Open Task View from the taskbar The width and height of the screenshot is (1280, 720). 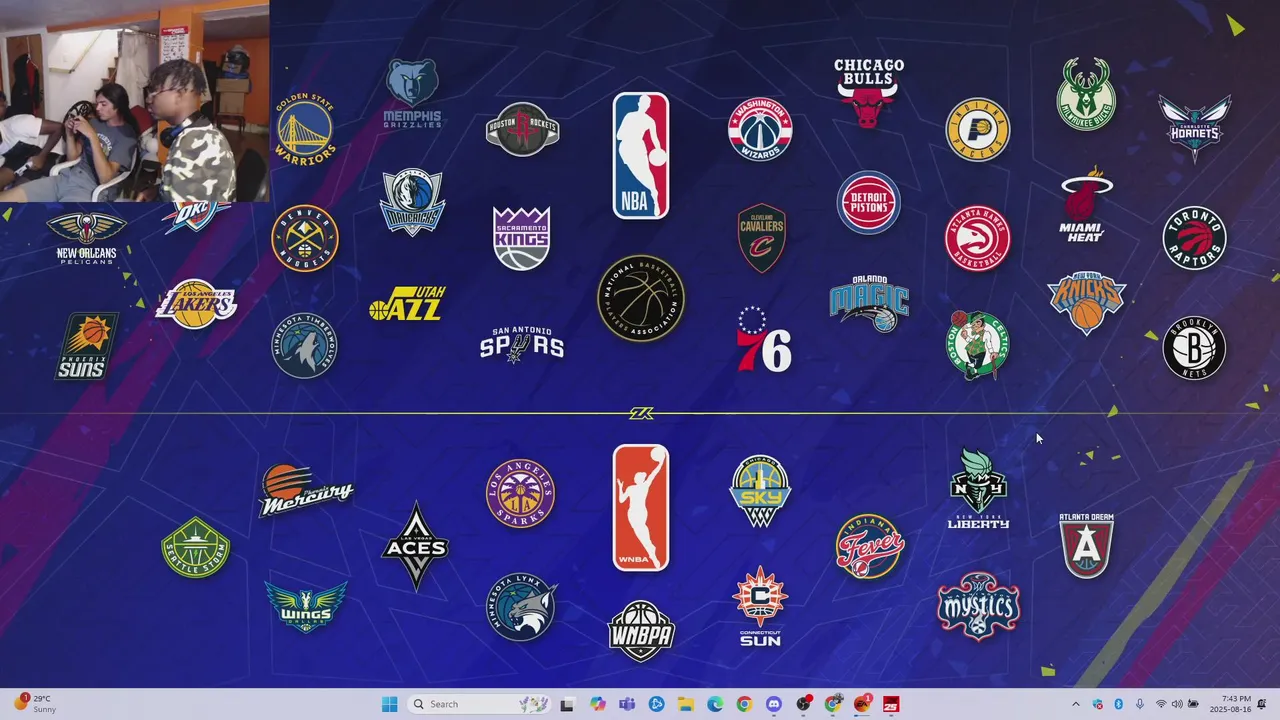[x=567, y=704]
